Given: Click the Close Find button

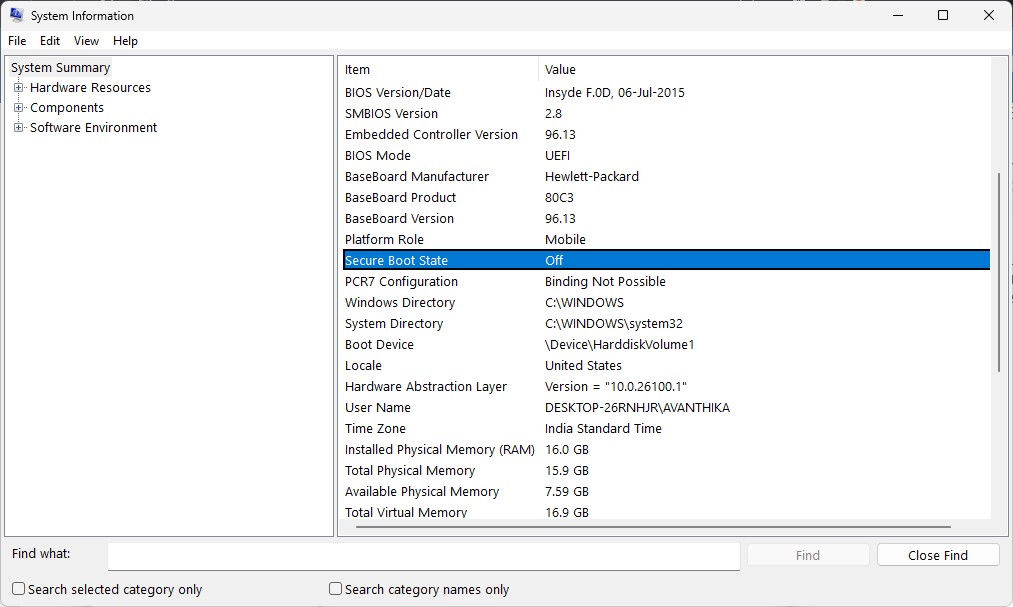Looking at the screenshot, I should click(x=937, y=554).
